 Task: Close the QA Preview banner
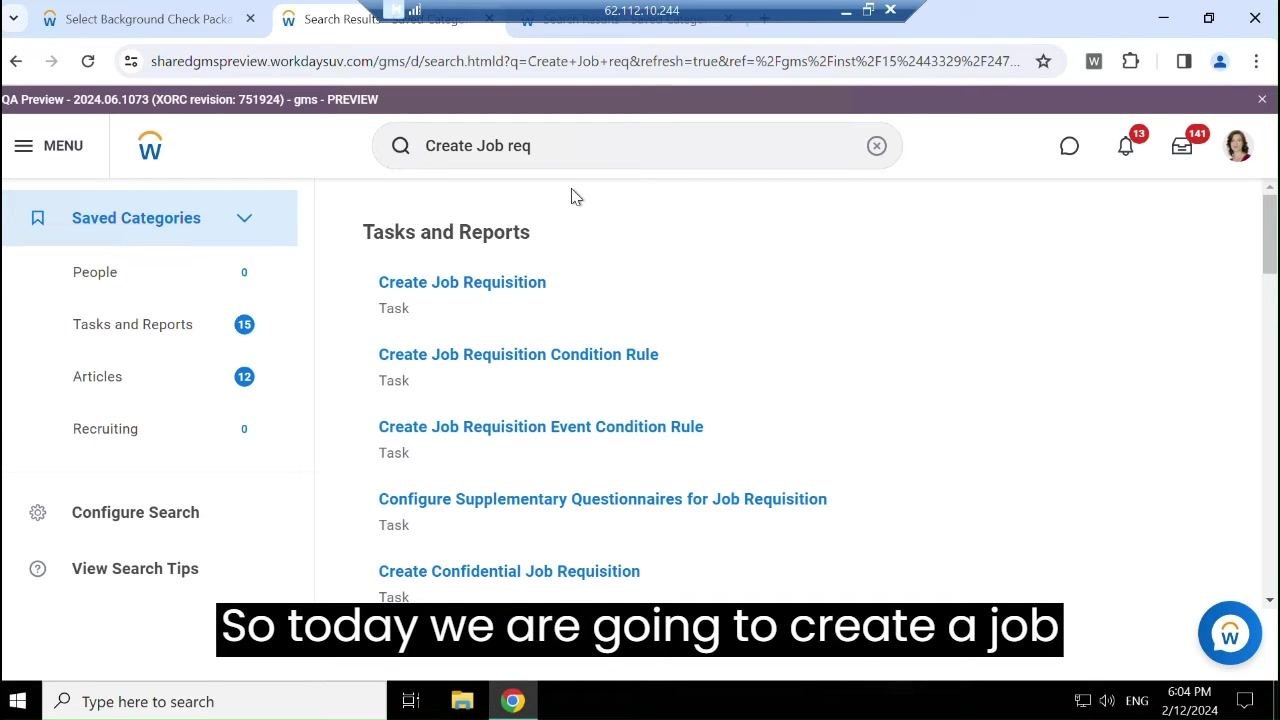tap(1262, 99)
